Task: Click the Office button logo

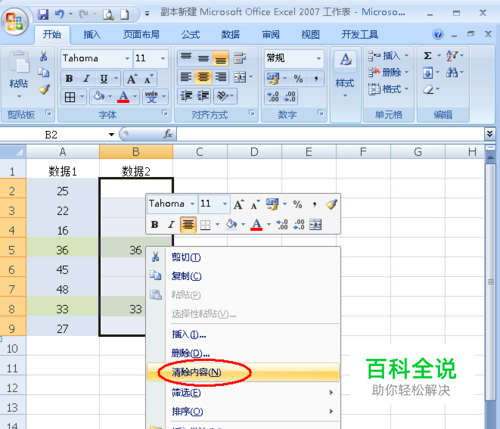Action: [14, 21]
